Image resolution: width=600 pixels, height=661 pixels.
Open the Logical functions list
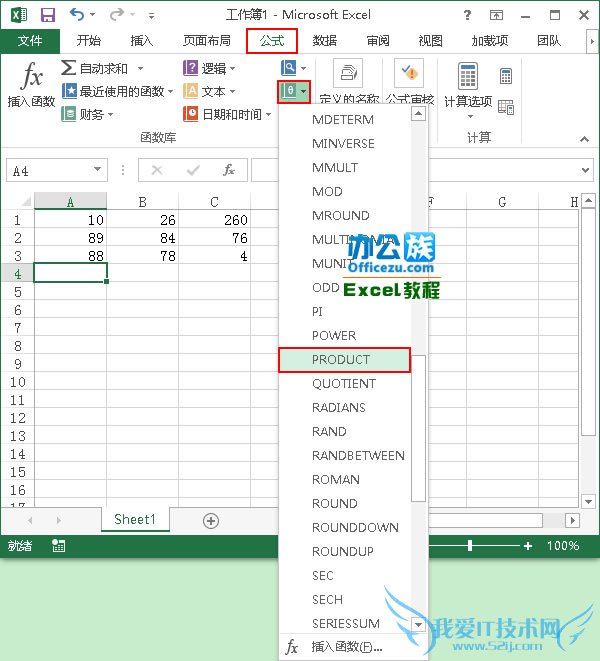point(209,68)
